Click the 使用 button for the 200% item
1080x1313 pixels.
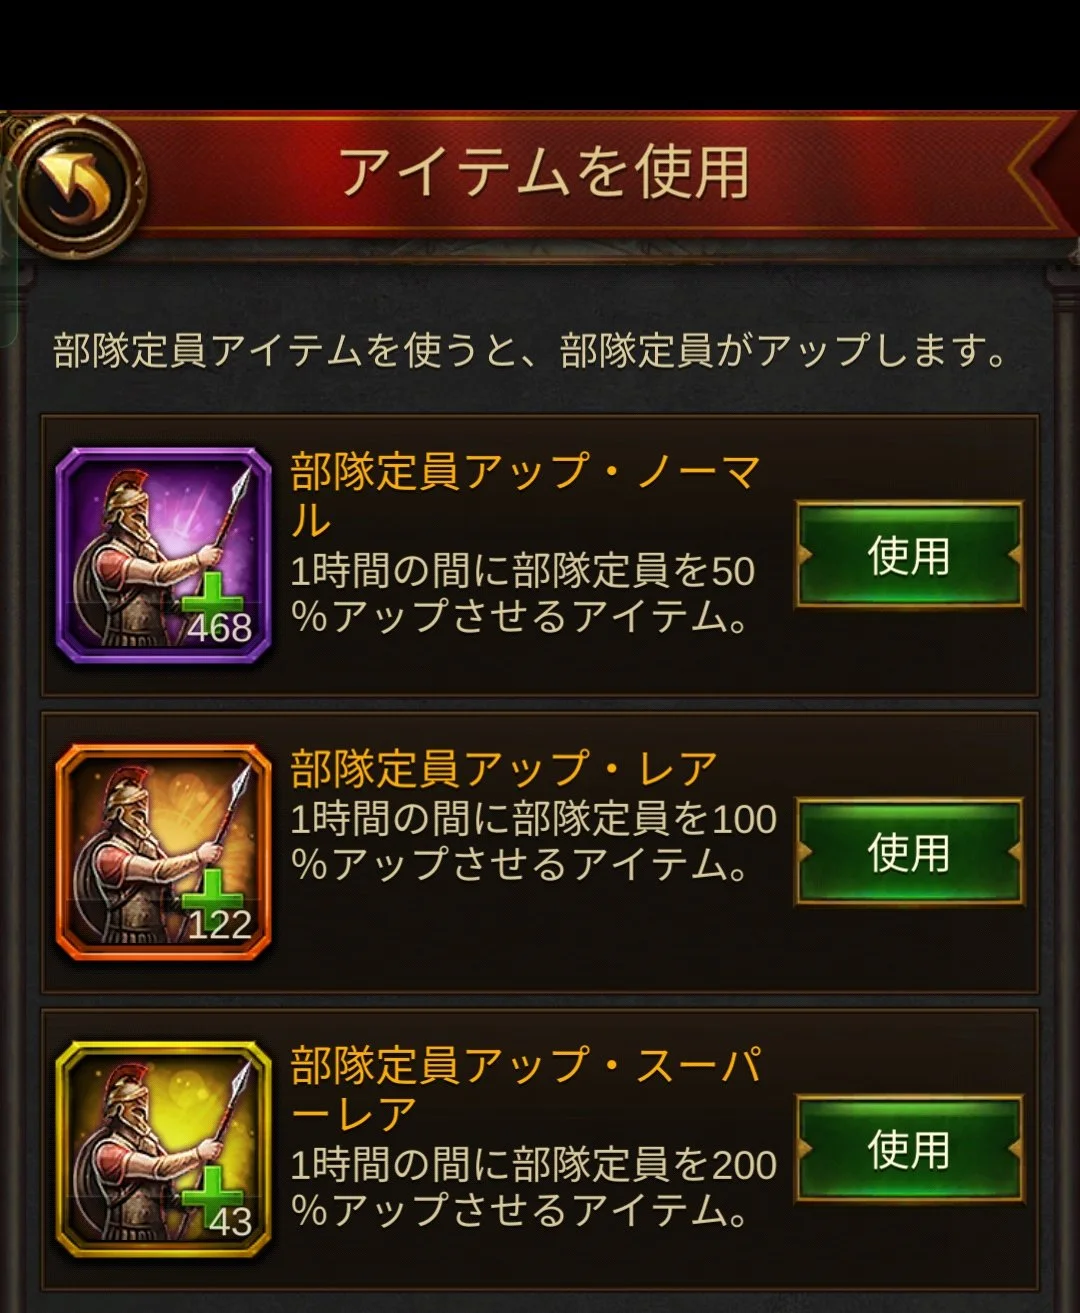[x=909, y=1149]
